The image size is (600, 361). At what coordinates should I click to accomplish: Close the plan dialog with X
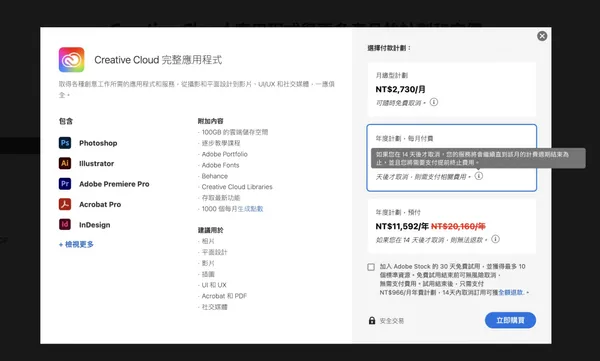542,36
